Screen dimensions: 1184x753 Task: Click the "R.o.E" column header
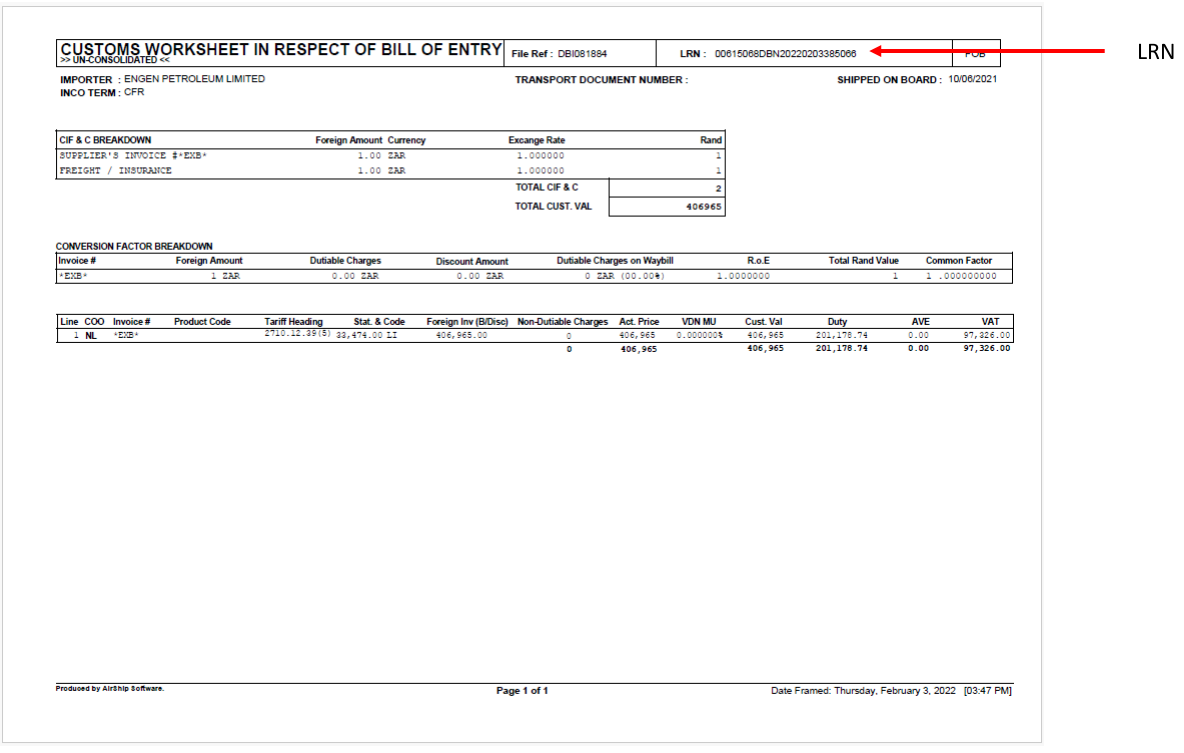[x=758, y=261]
